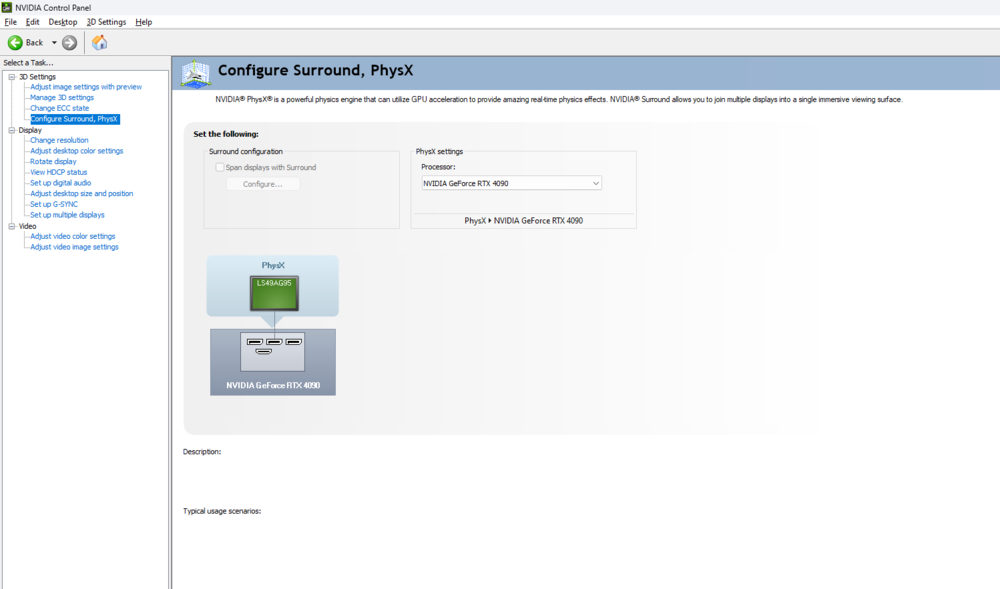Click the GPU display ports diagram
1000x589 pixels.
tap(273, 352)
